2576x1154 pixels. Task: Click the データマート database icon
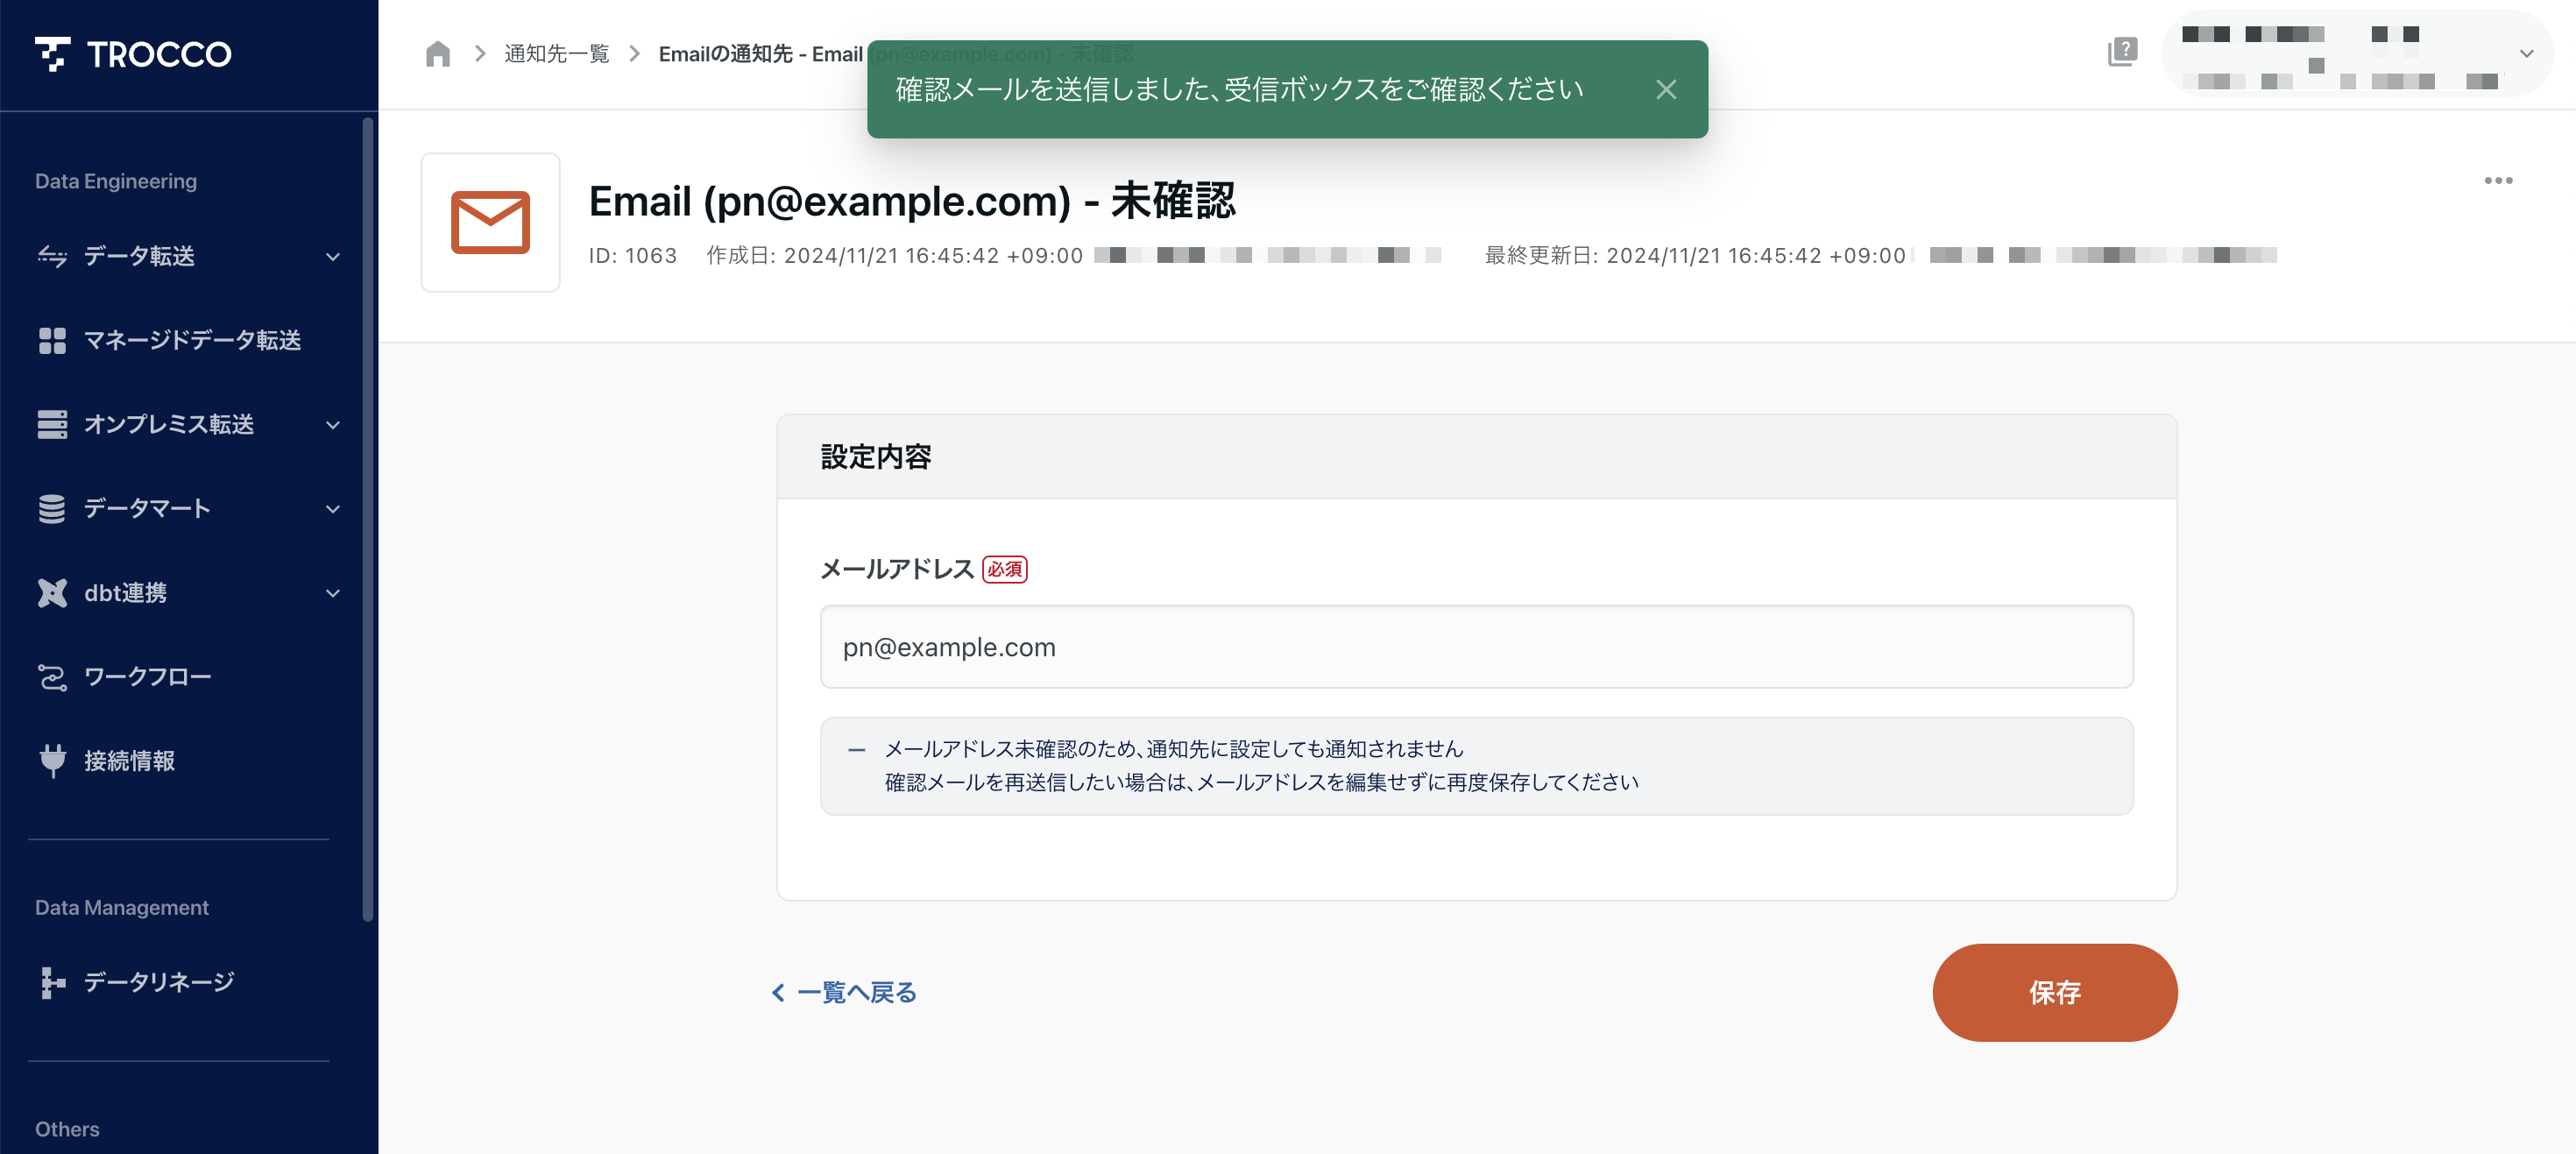point(52,509)
